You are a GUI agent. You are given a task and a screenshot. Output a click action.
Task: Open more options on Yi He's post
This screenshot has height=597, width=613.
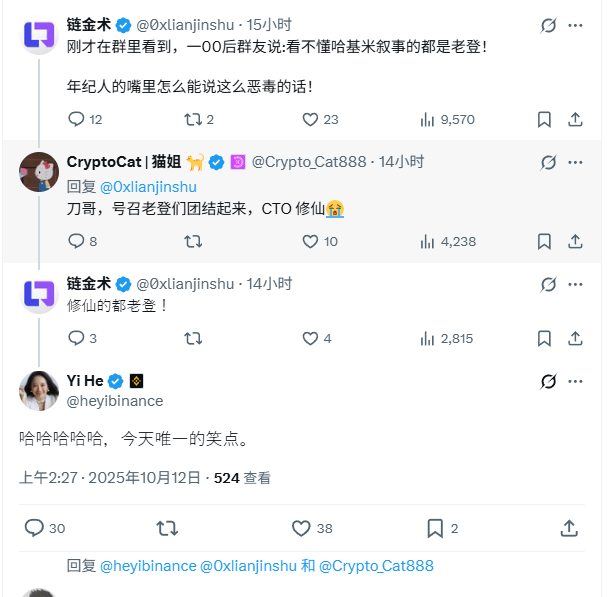576,381
